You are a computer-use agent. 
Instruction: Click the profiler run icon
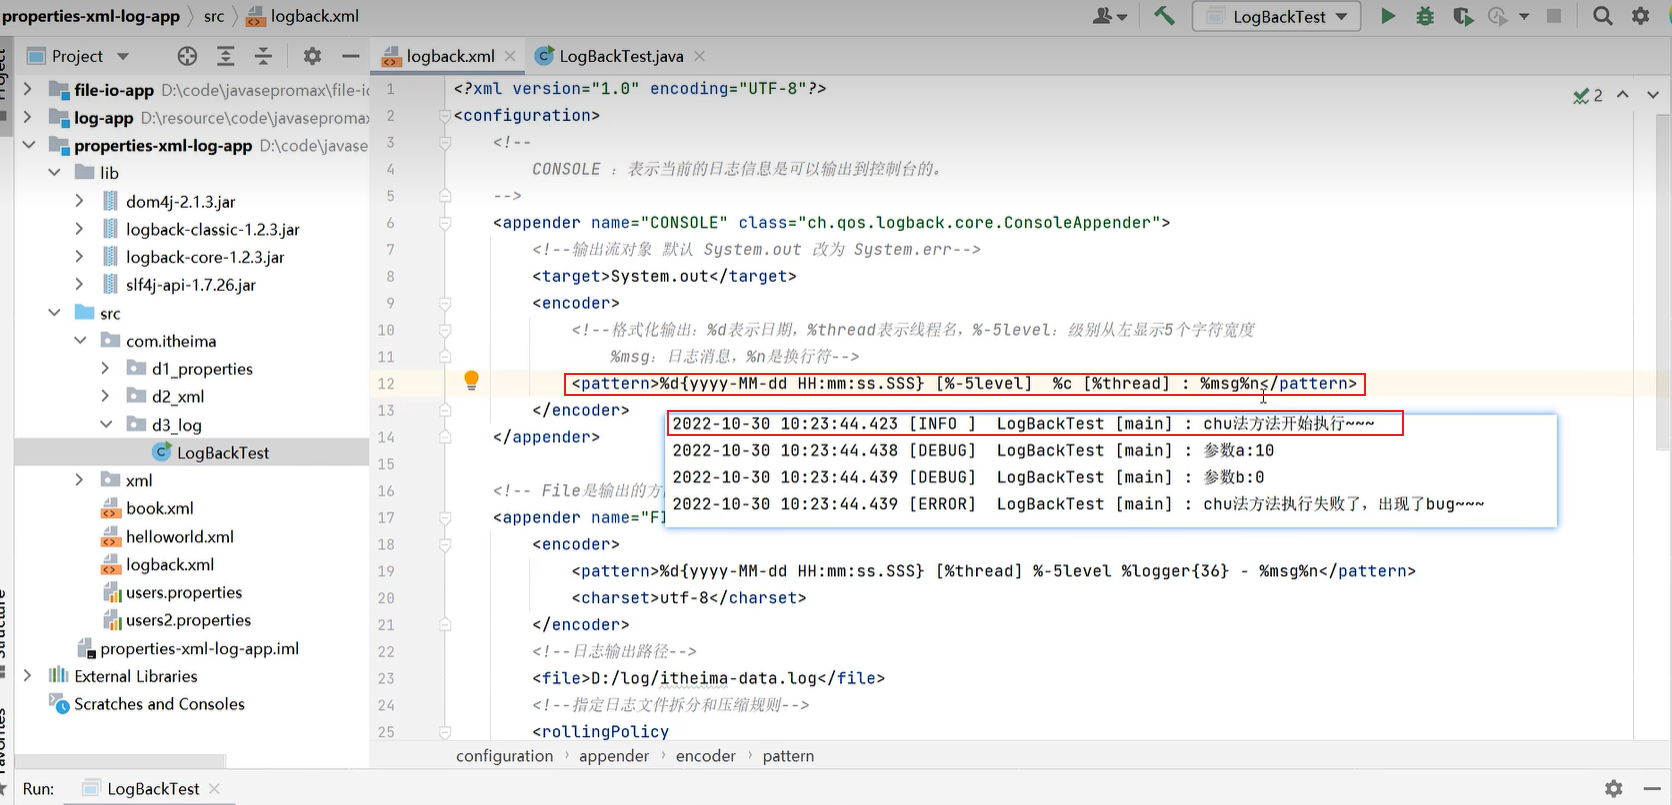[1497, 16]
